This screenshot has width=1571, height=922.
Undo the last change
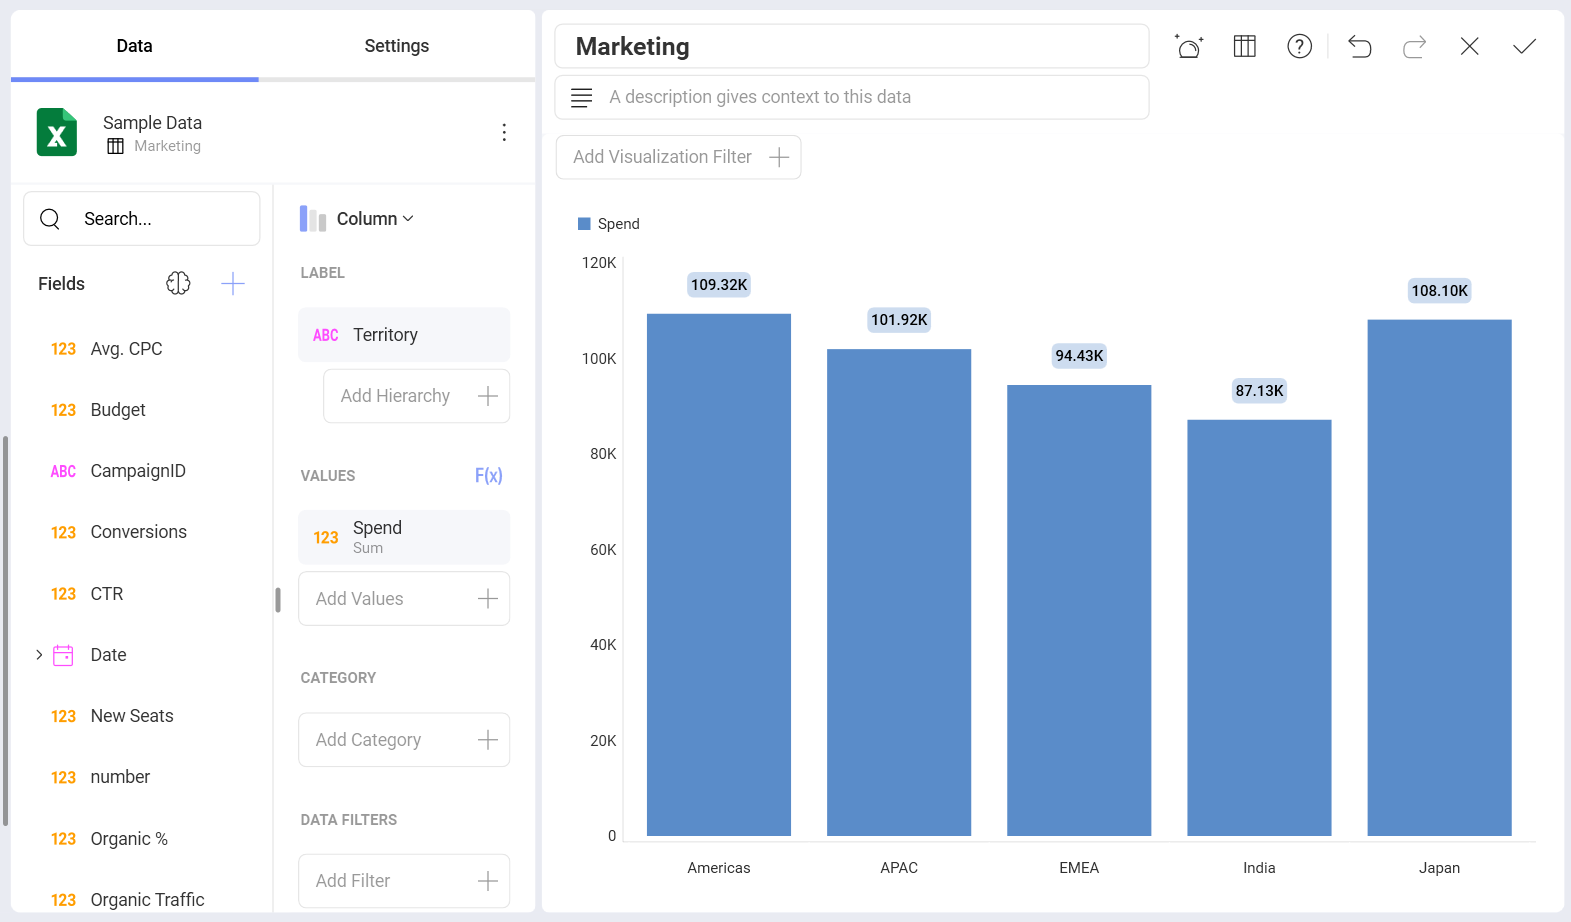[1359, 46]
